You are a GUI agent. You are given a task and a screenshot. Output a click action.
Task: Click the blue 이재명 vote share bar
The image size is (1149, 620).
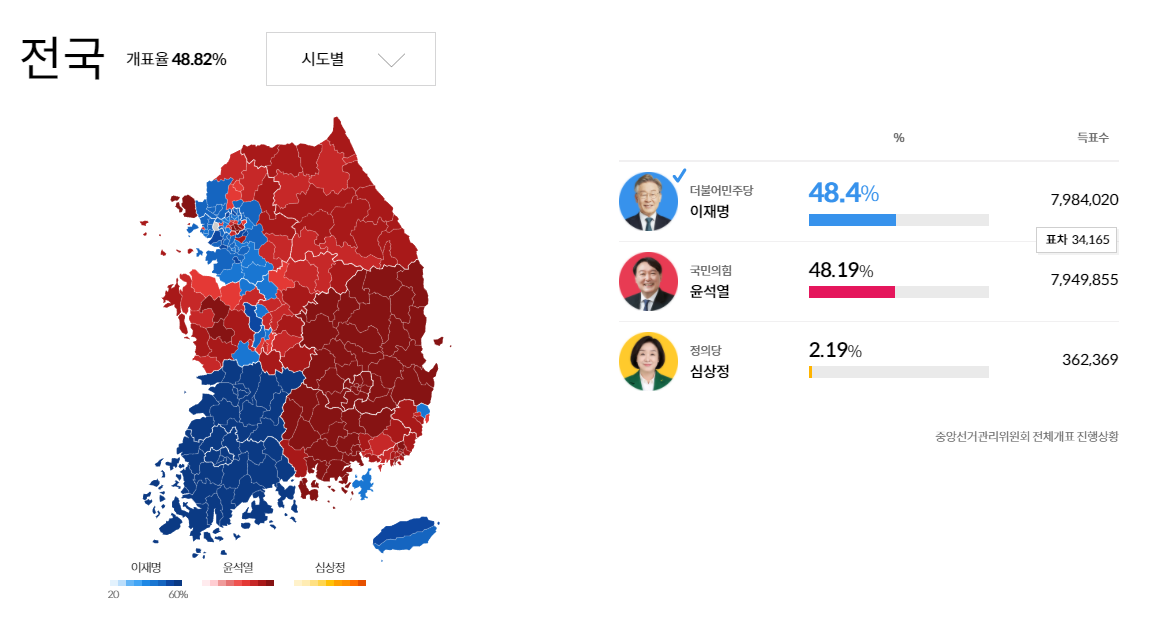point(852,220)
